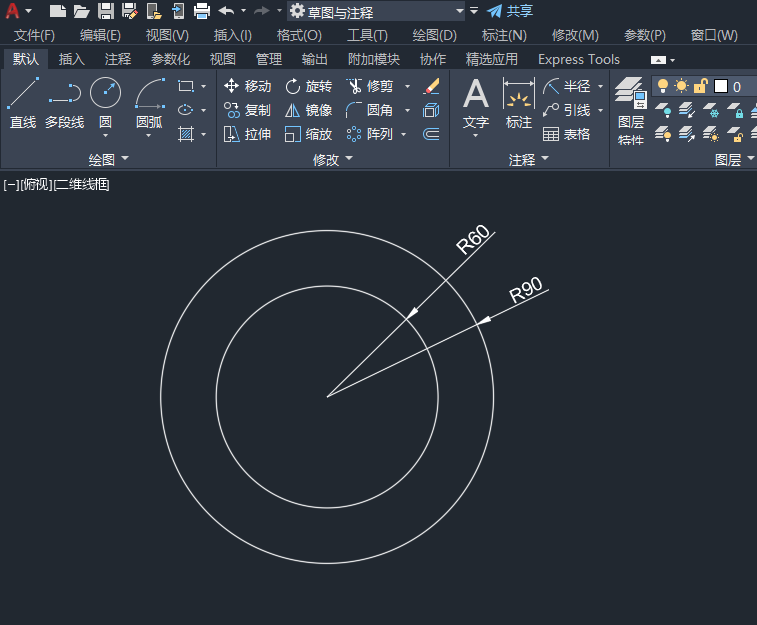
Task: Toggle layer freeze sun icon
Action: click(681, 86)
